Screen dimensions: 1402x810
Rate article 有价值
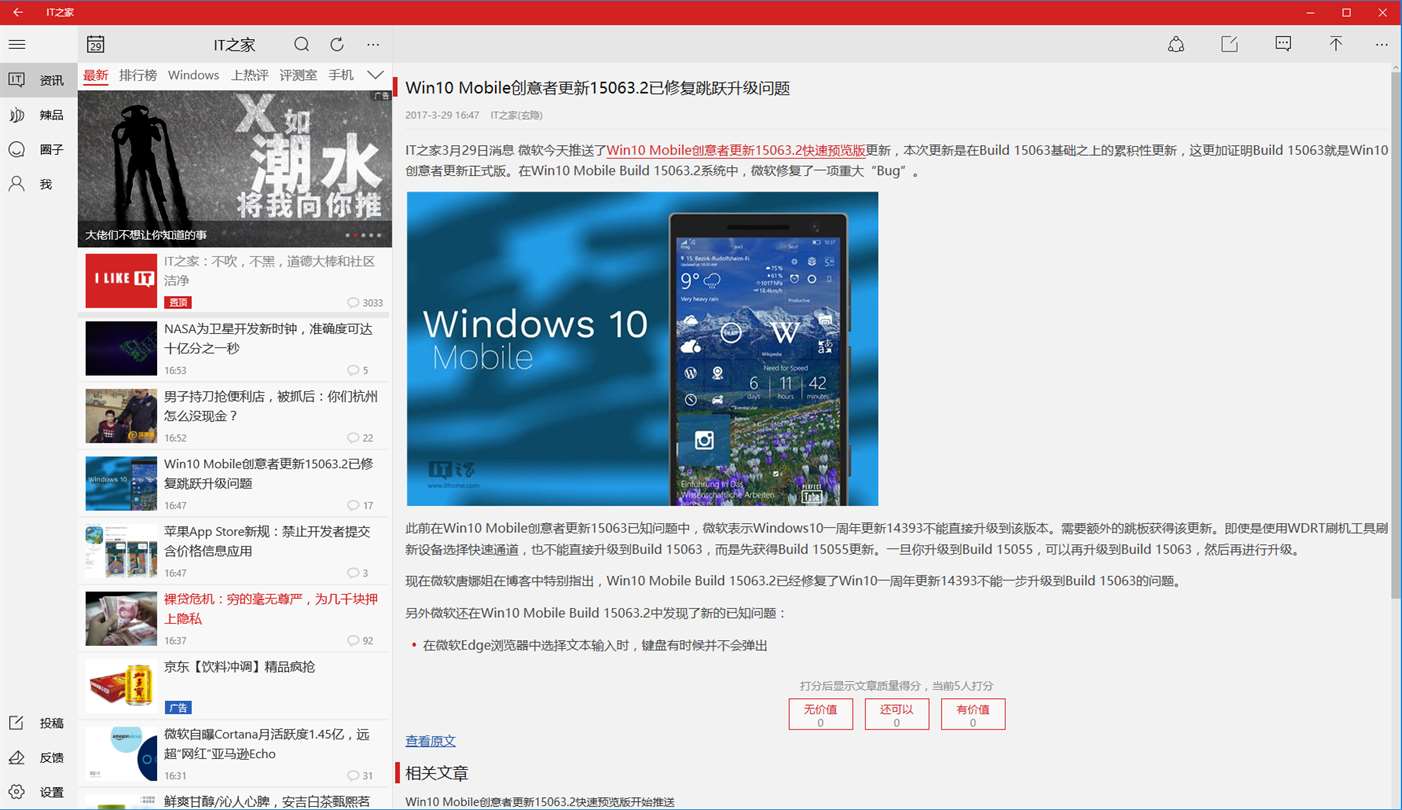coord(973,714)
